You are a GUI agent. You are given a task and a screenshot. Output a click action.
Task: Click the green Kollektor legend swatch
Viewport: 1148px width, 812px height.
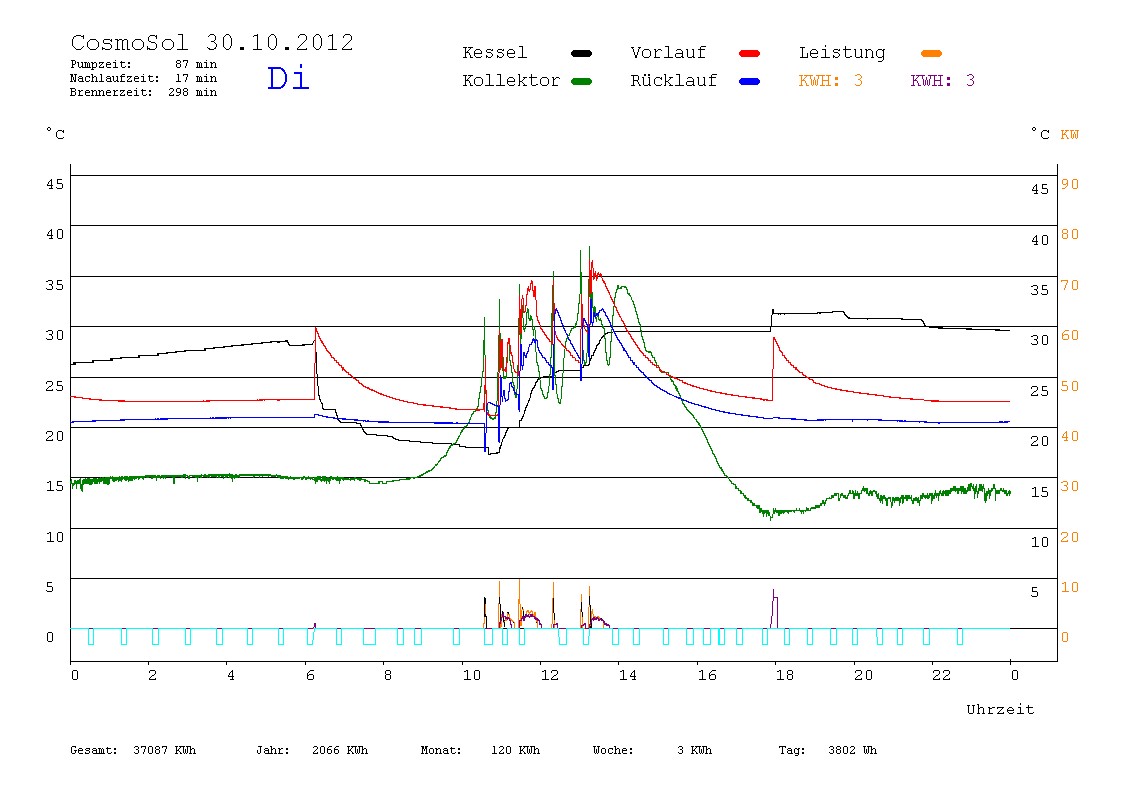tap(581, 81)
